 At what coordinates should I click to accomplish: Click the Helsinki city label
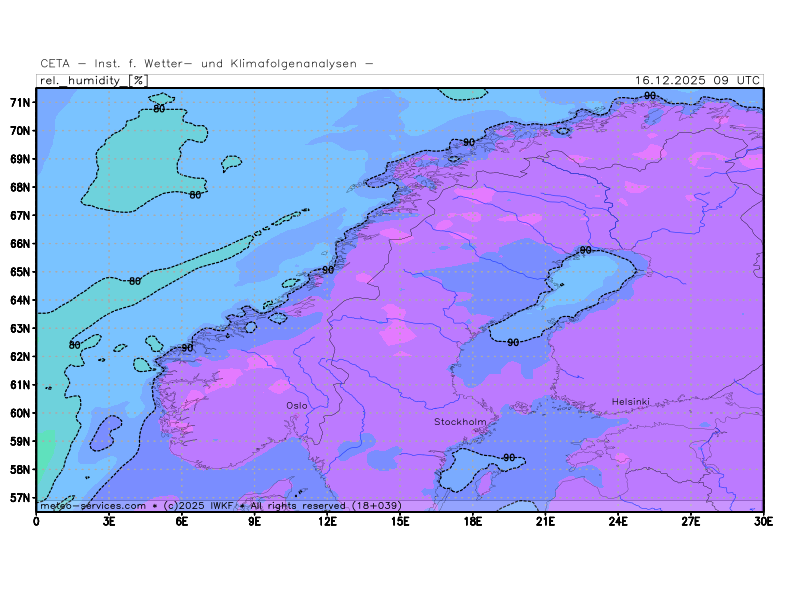630,402
